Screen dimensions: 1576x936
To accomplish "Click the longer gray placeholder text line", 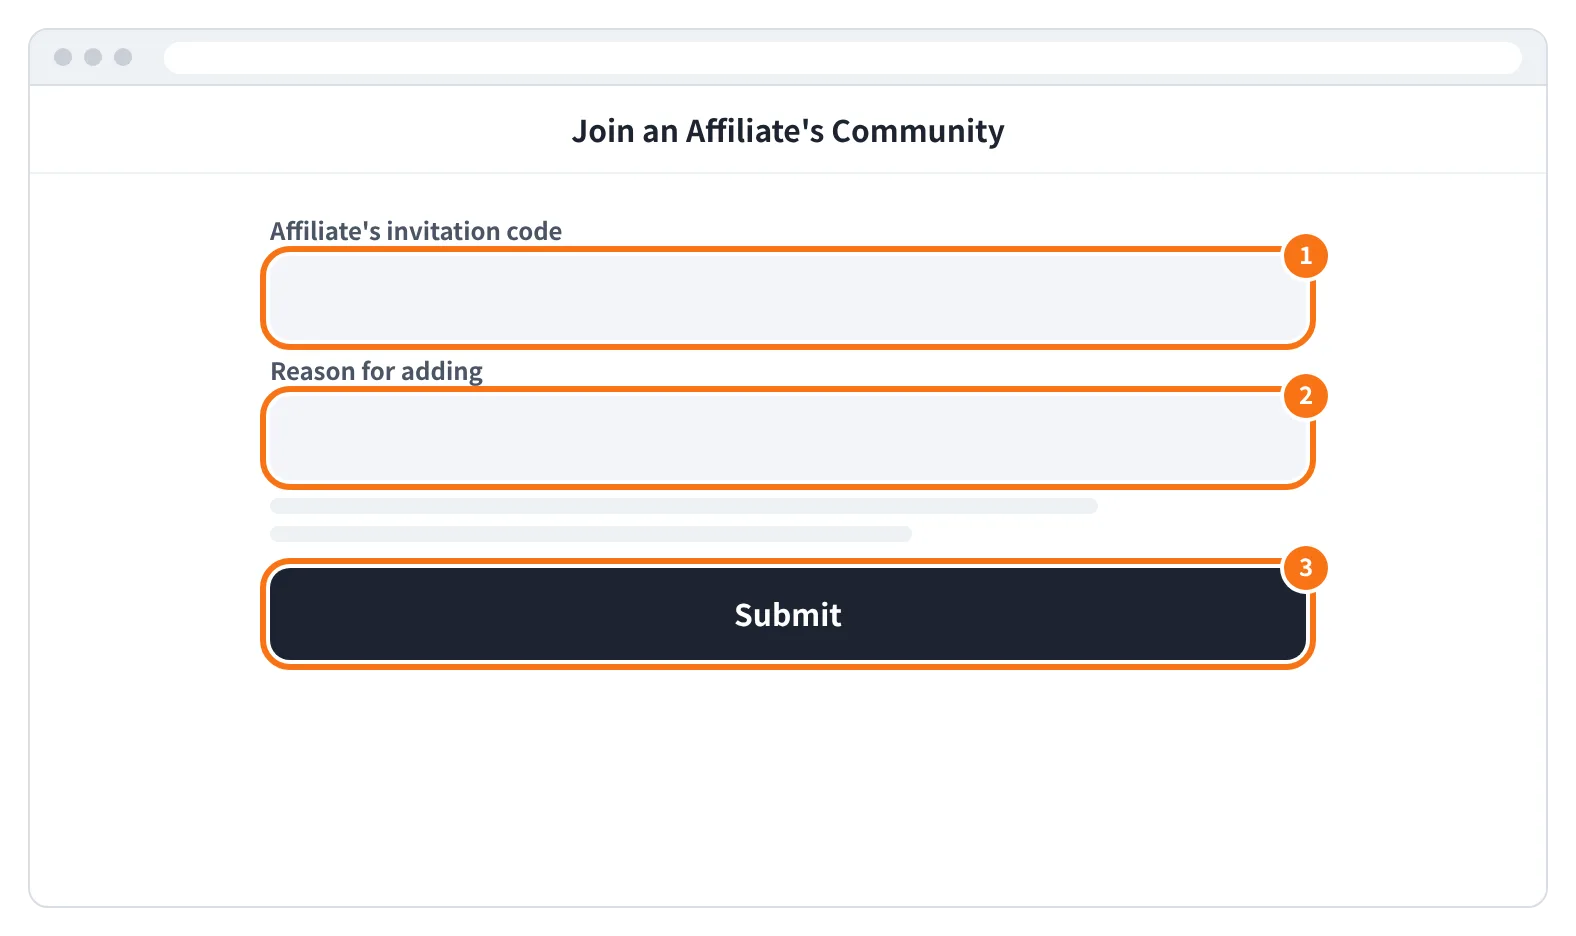I will 684,506.
